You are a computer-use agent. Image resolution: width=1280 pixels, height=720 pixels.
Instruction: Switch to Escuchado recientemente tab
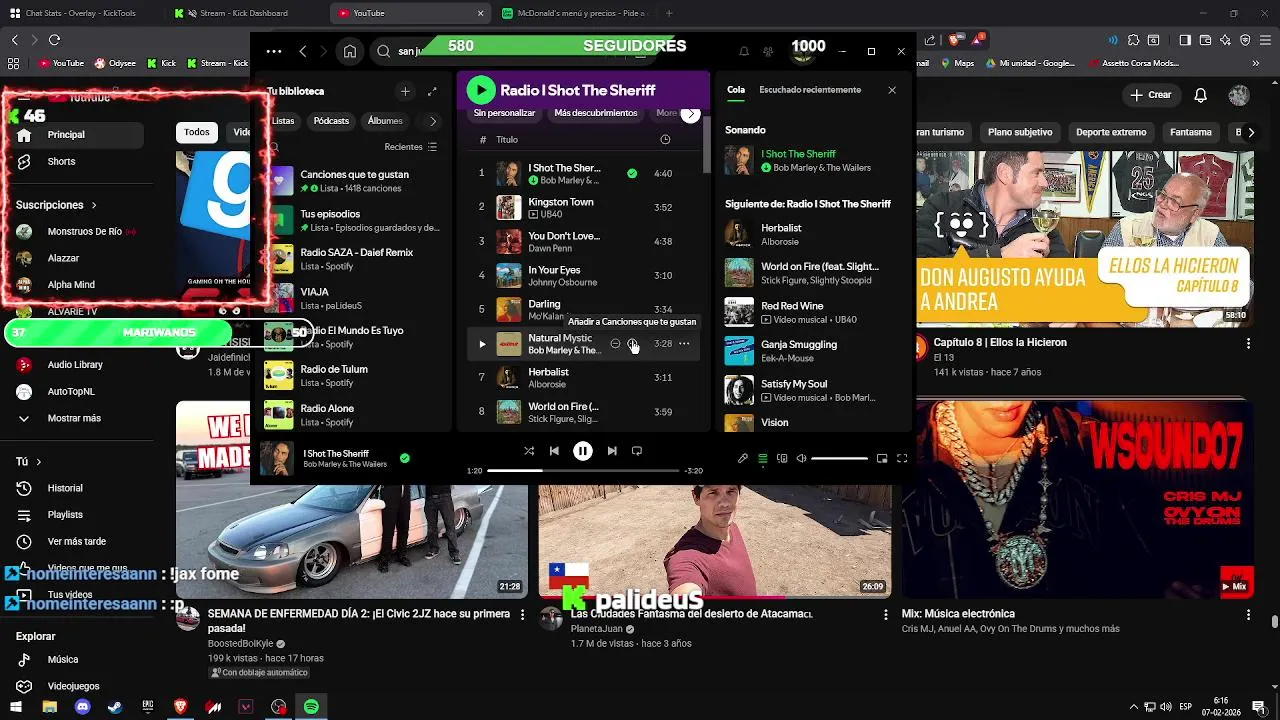point(810,90)
